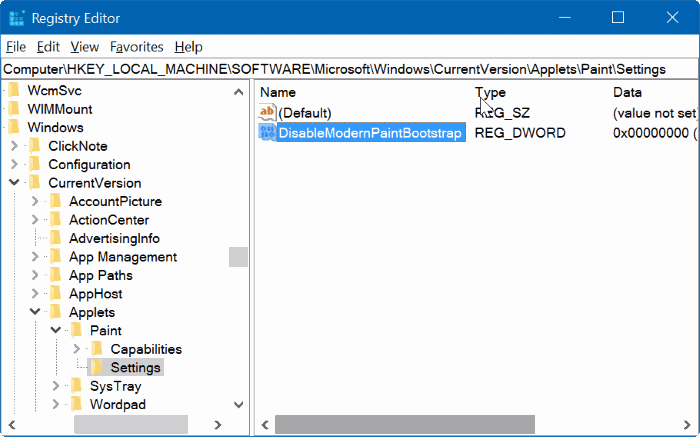Viewport: 700px width, 437px height.
Task: Click the ClickNote folder icon
Action: (35, 146)
